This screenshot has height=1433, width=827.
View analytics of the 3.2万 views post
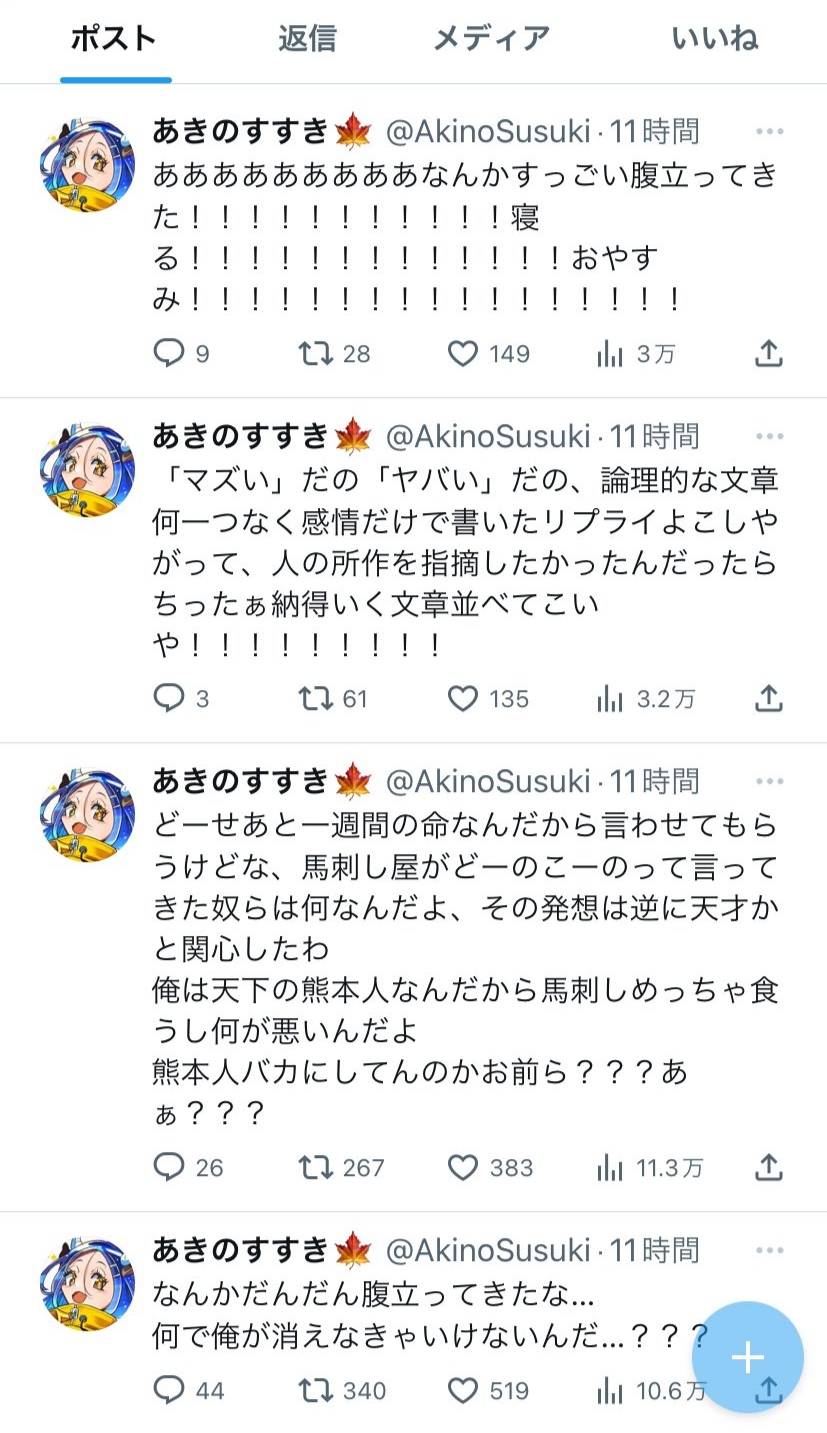click(610, 698)
